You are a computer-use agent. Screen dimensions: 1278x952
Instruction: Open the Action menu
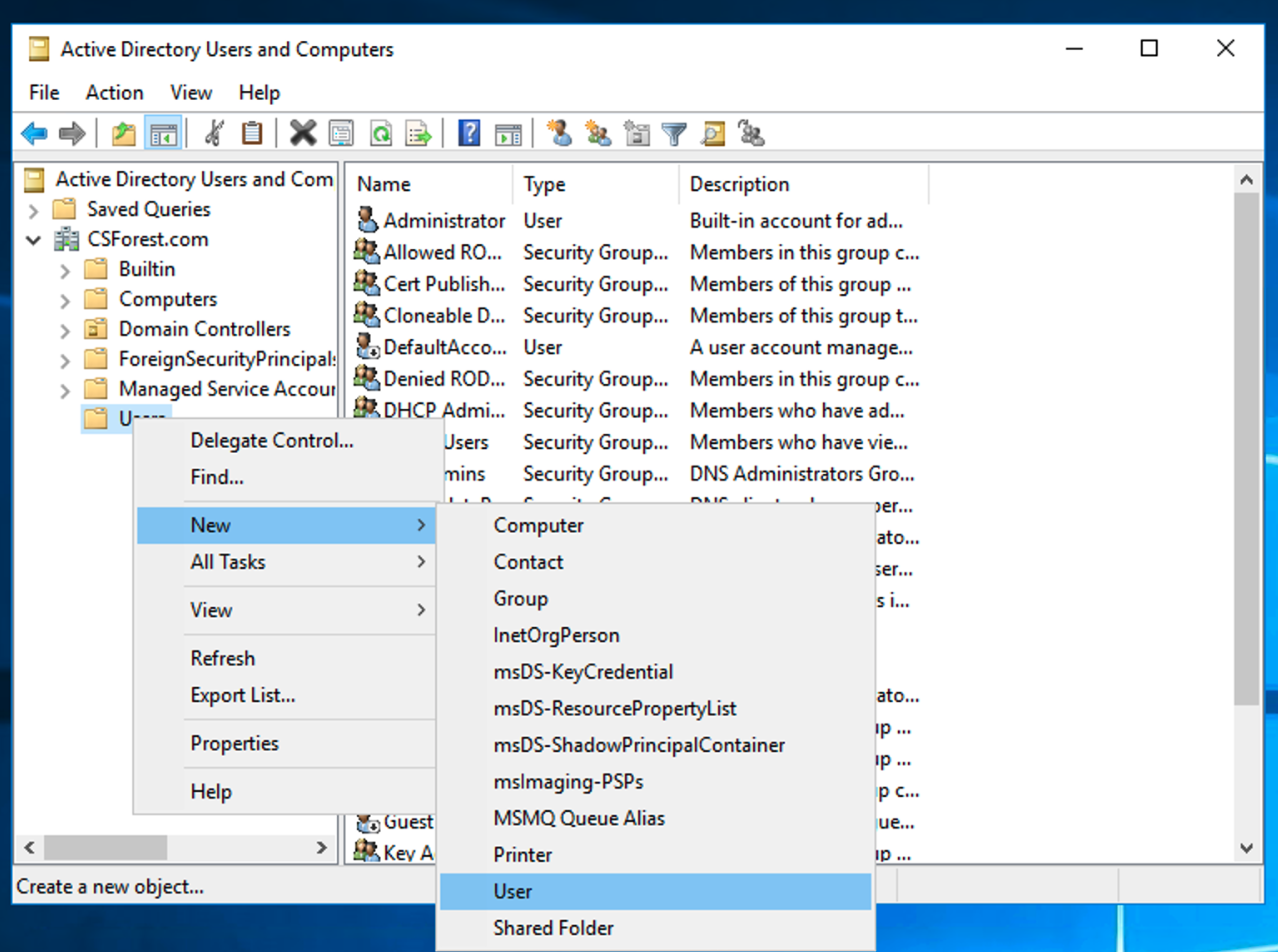pyautogui.click(x=113, y=92)
